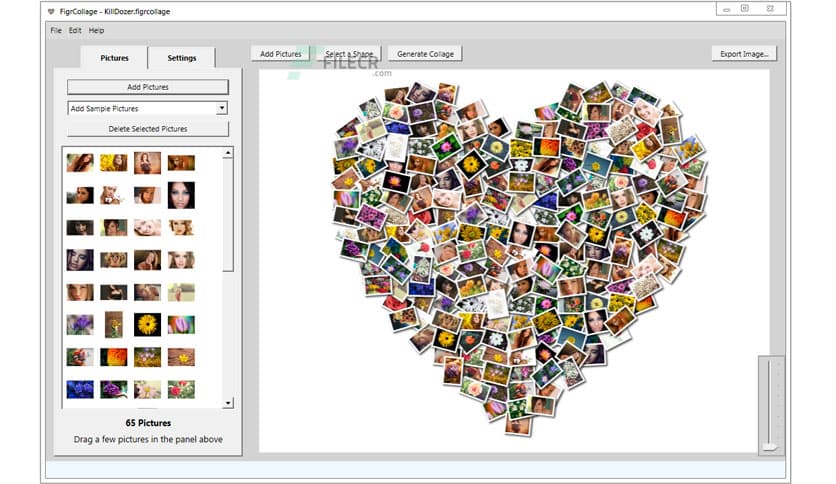Select the figure in pale field thumbnail
Screen dimensions: 836x484
click(181, 292)
